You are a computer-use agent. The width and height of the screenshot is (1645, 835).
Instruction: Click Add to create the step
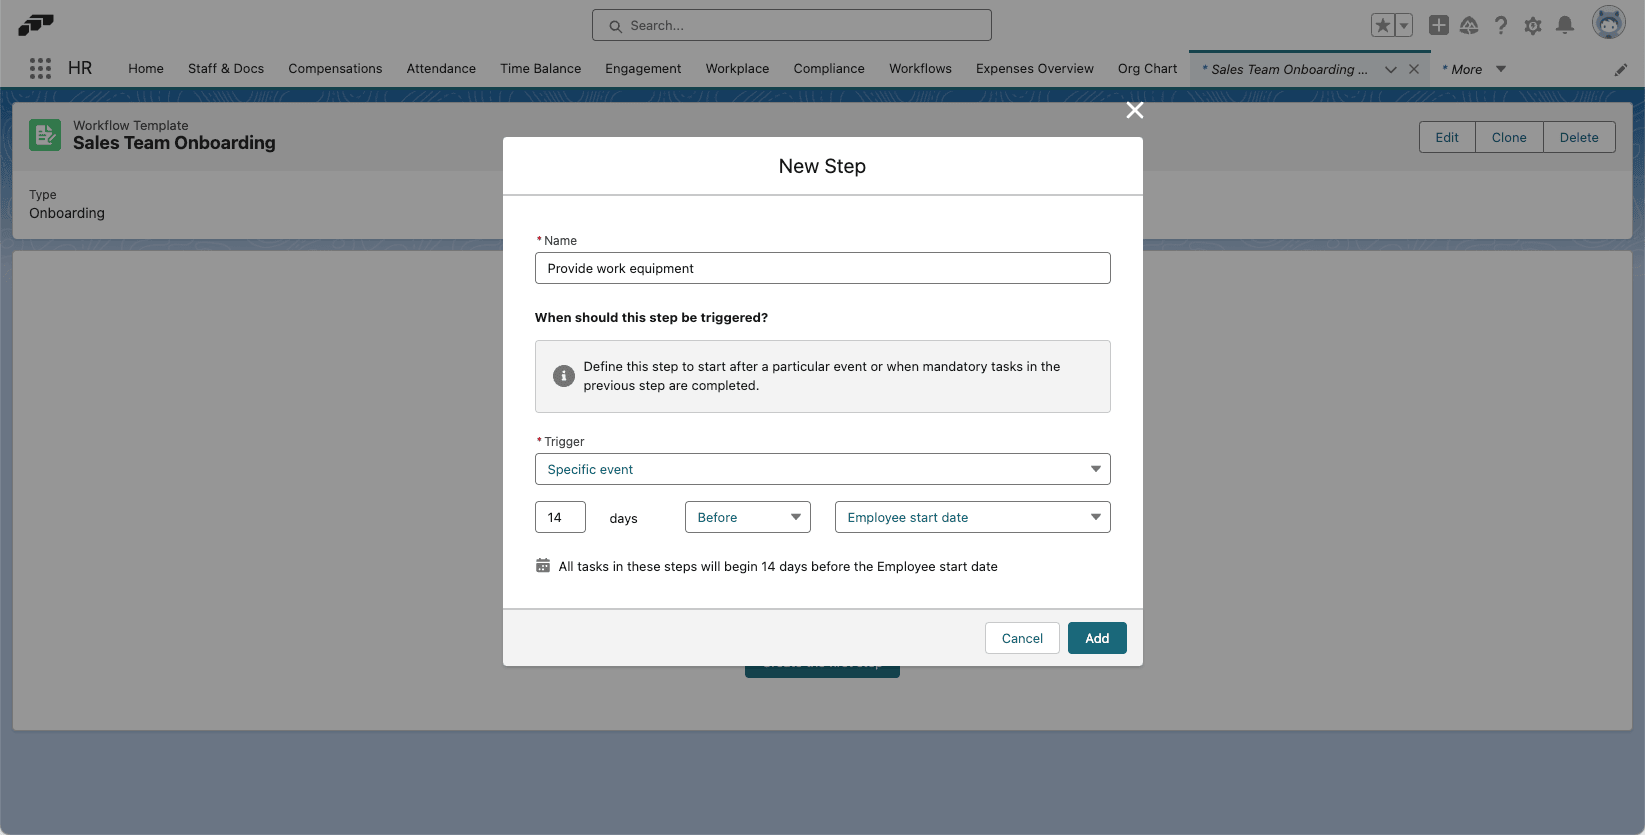1097,638
